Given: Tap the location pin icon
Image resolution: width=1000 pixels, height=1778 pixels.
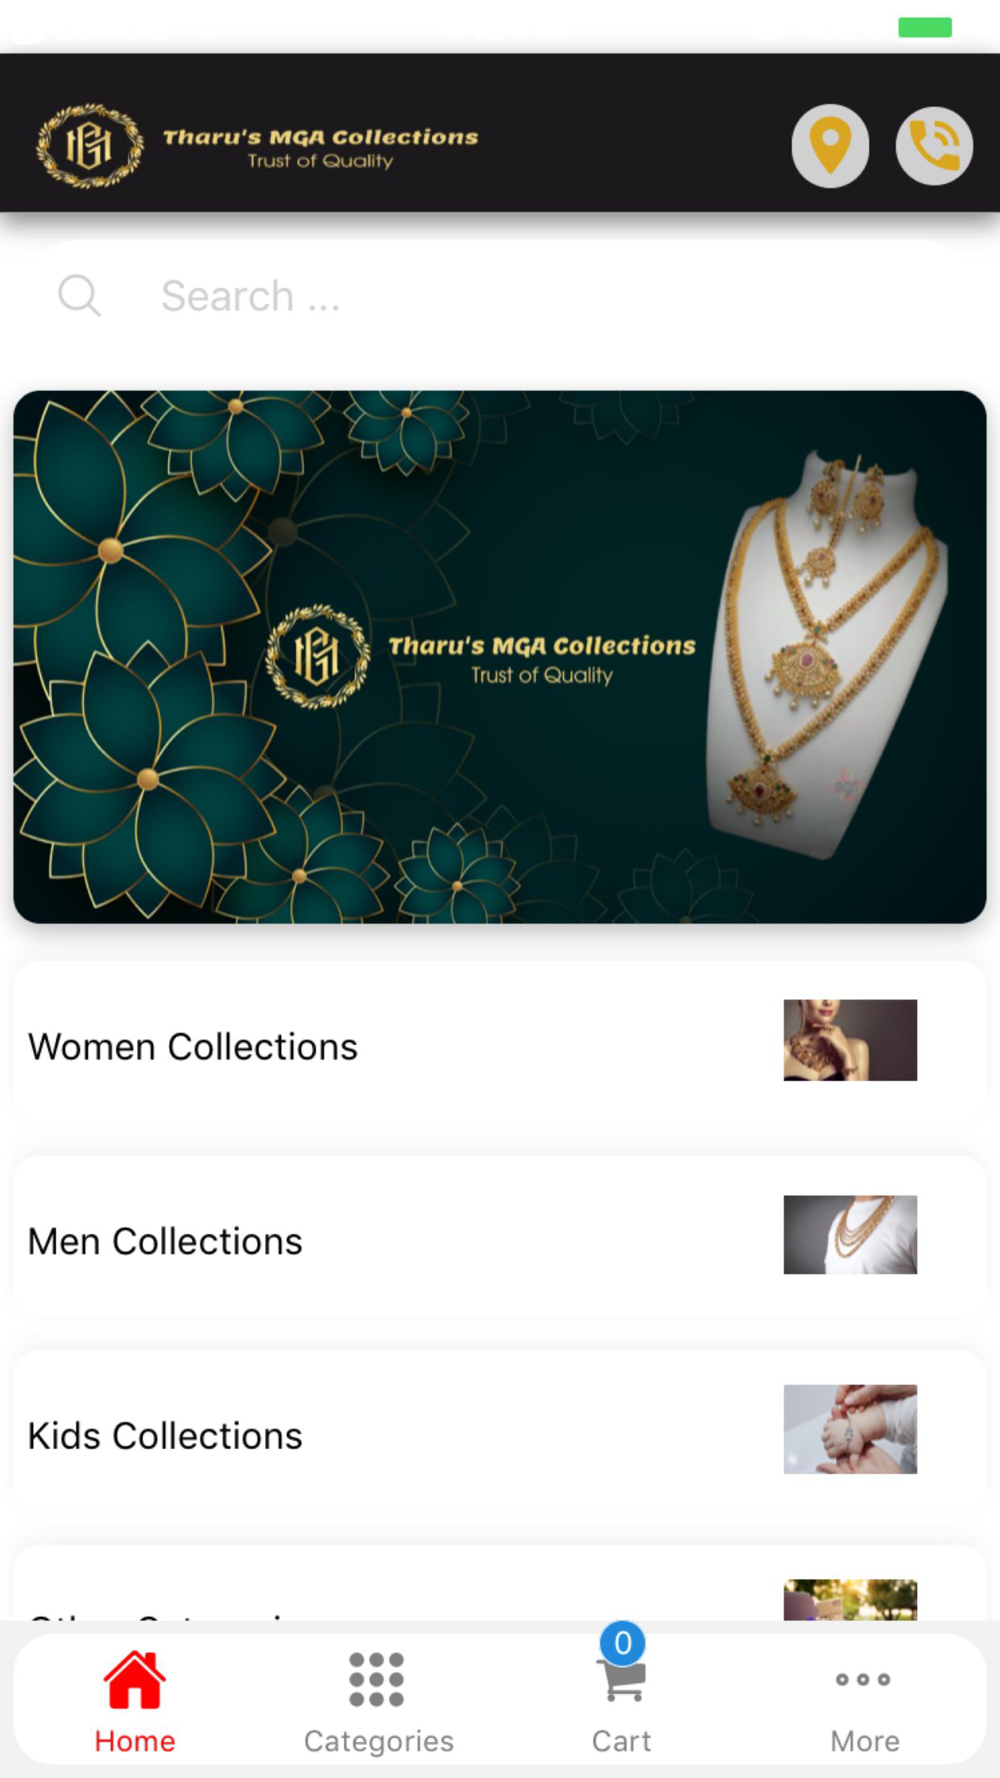Looking at the screenshot, I should point(830,146).
